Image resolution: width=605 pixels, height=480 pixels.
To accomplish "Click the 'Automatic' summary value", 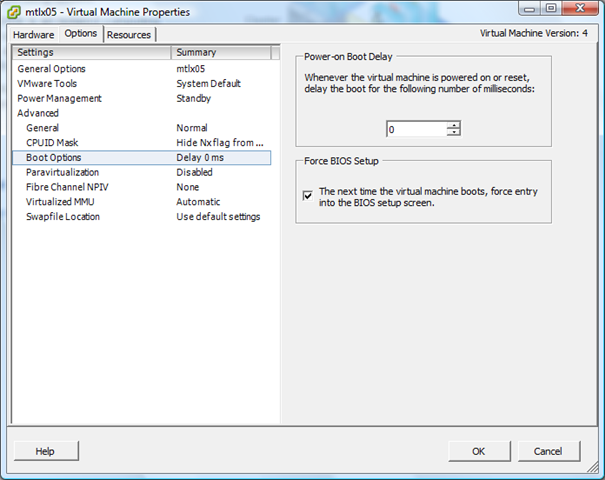I will (x=198, y=202).
